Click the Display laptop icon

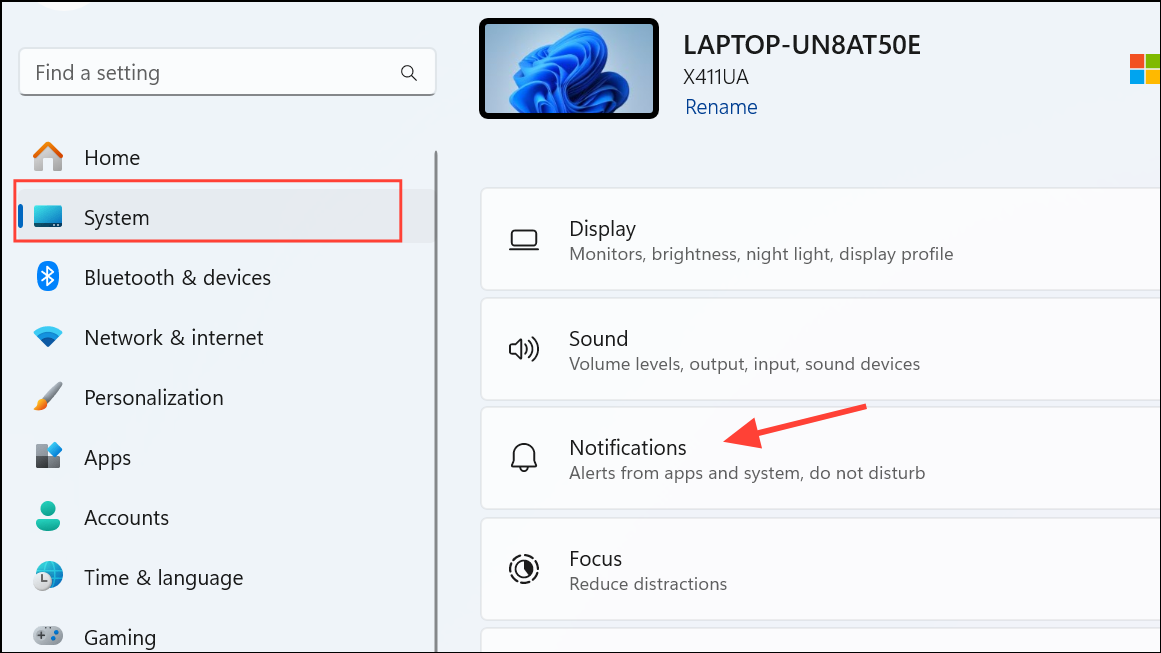(x=523, y=240)
